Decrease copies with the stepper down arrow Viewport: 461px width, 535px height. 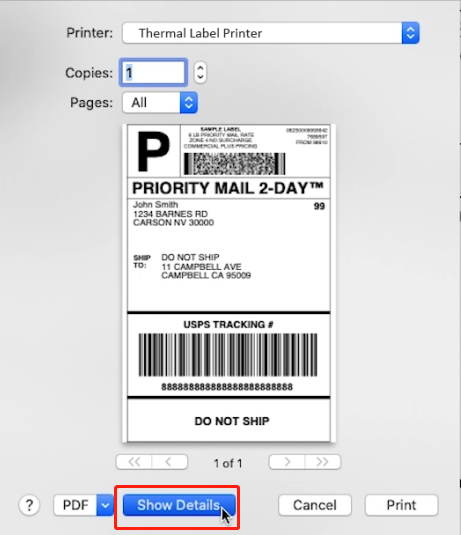tap(200, 78)
